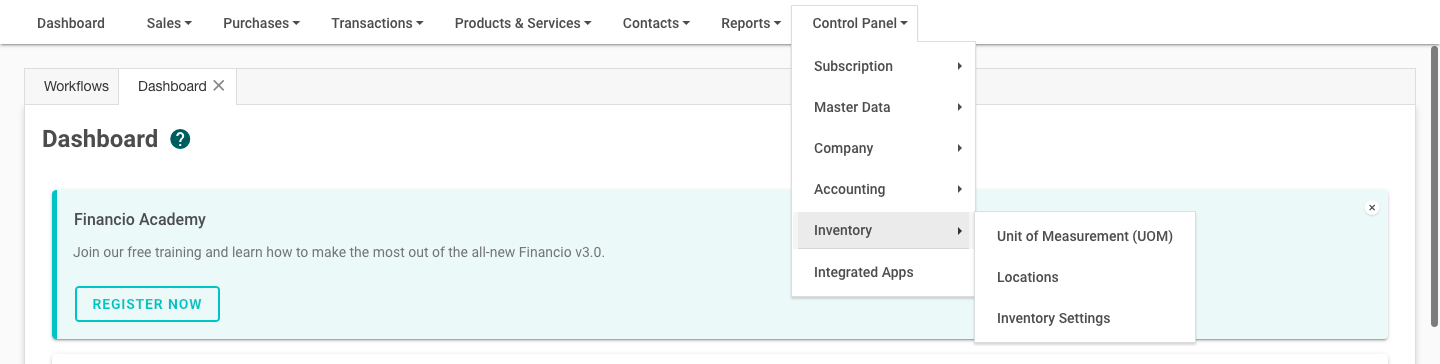The width and height of the screenshot is (1440, 364).
Task: Click the free training description text
Action: (339, 252)
